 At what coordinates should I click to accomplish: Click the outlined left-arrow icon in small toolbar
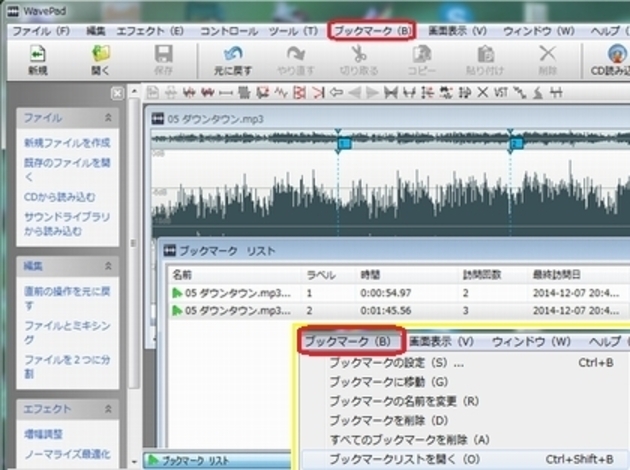point(336,93)
